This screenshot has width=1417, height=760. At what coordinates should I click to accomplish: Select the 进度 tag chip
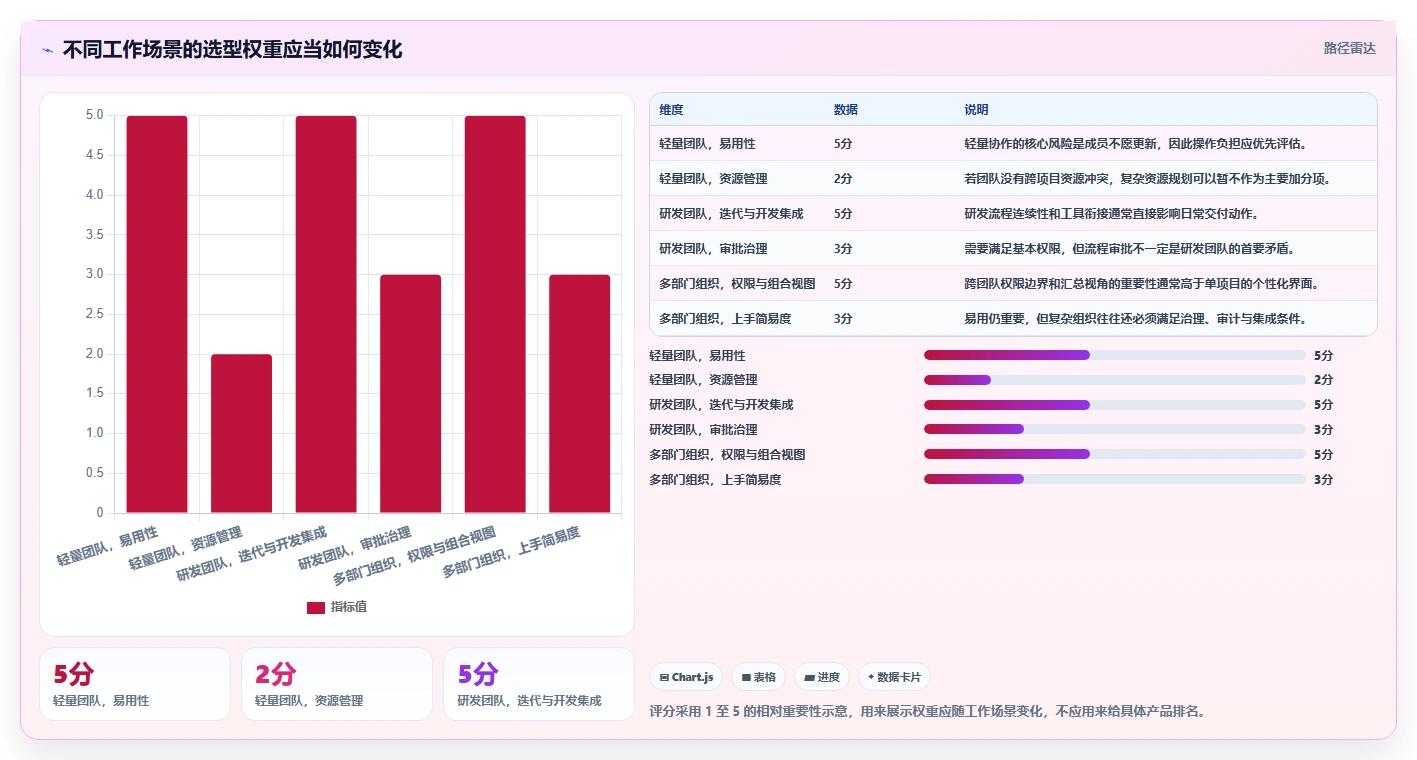[822, 677]
